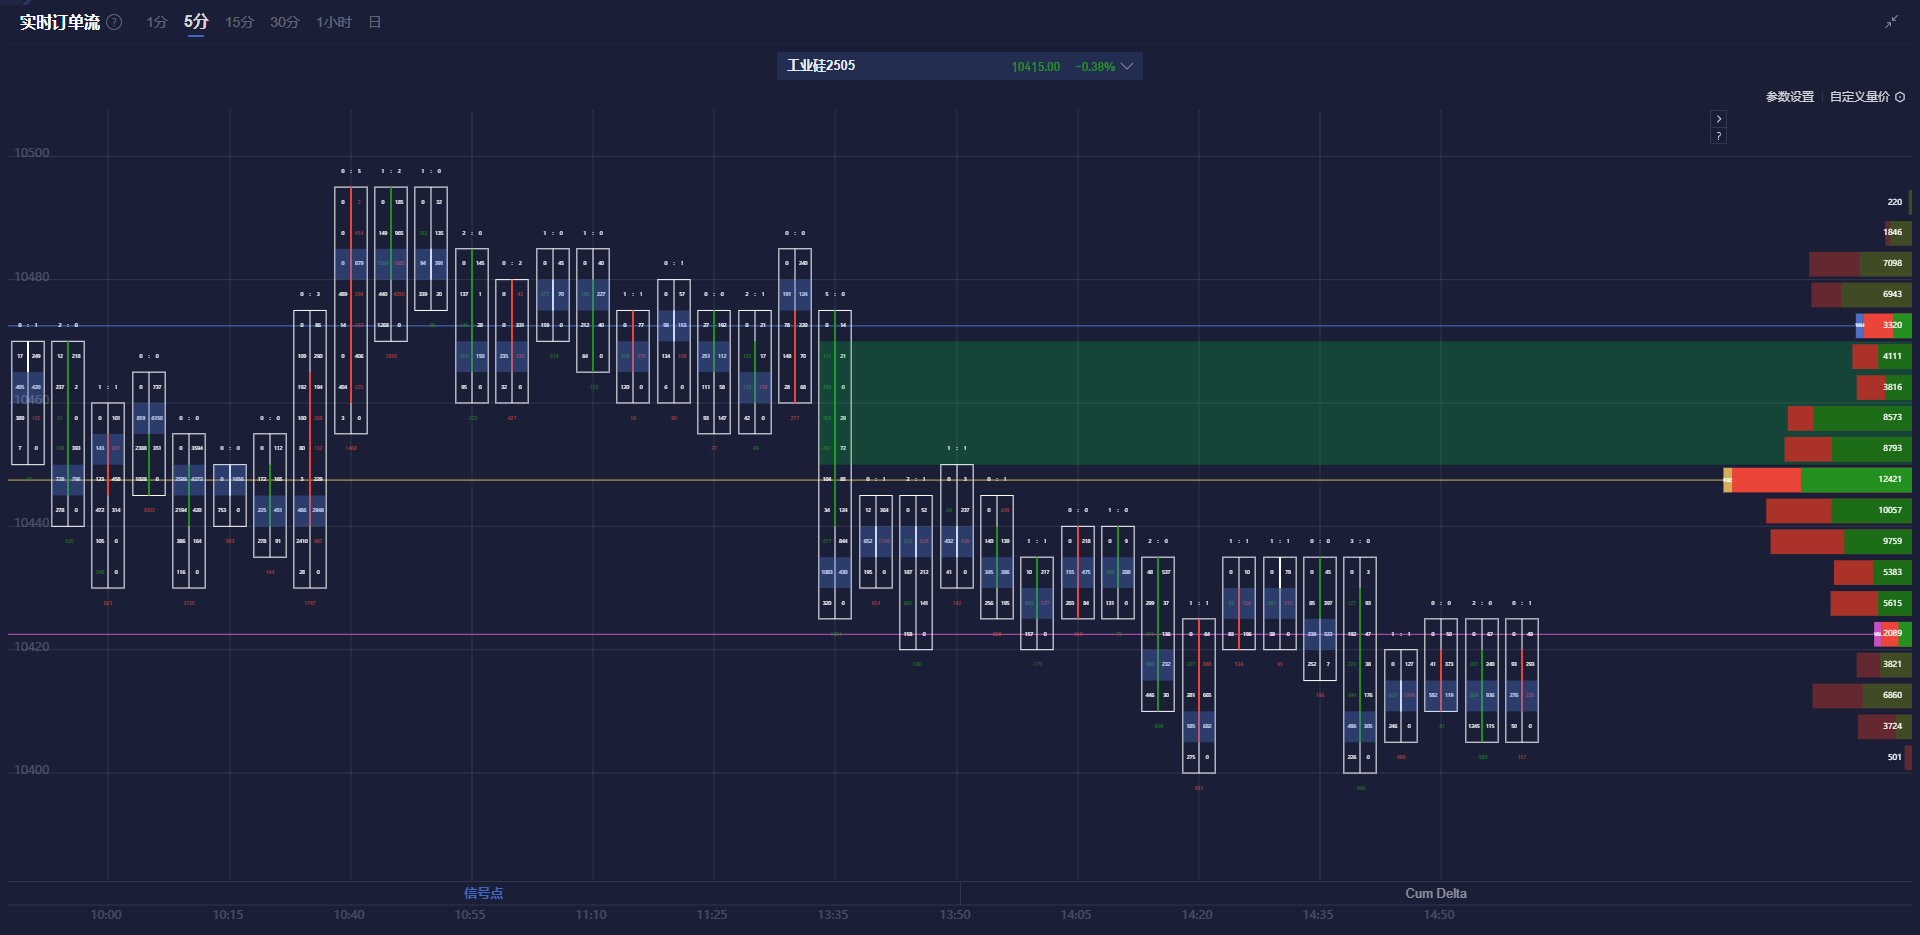
Task: Click the small question-mark box icon
Action: [x=1718, y=136]
